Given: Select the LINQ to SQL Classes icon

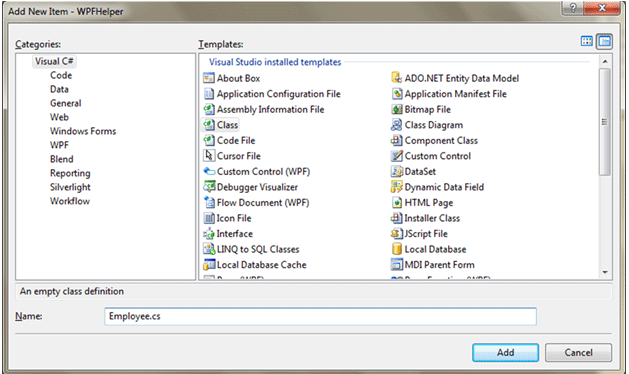Looking at the screenshot, I should (209, 249).
